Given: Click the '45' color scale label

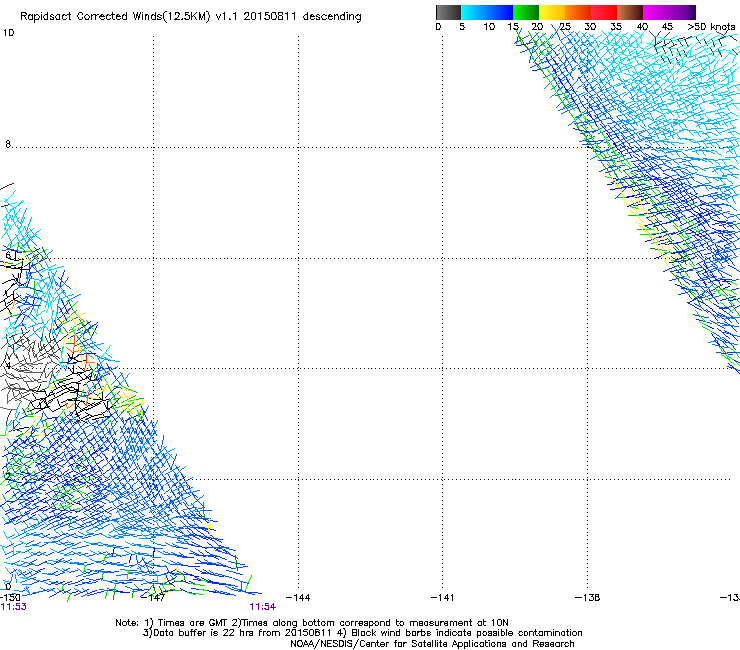Looking at the screenshot, I should click(x=667, y=26).
